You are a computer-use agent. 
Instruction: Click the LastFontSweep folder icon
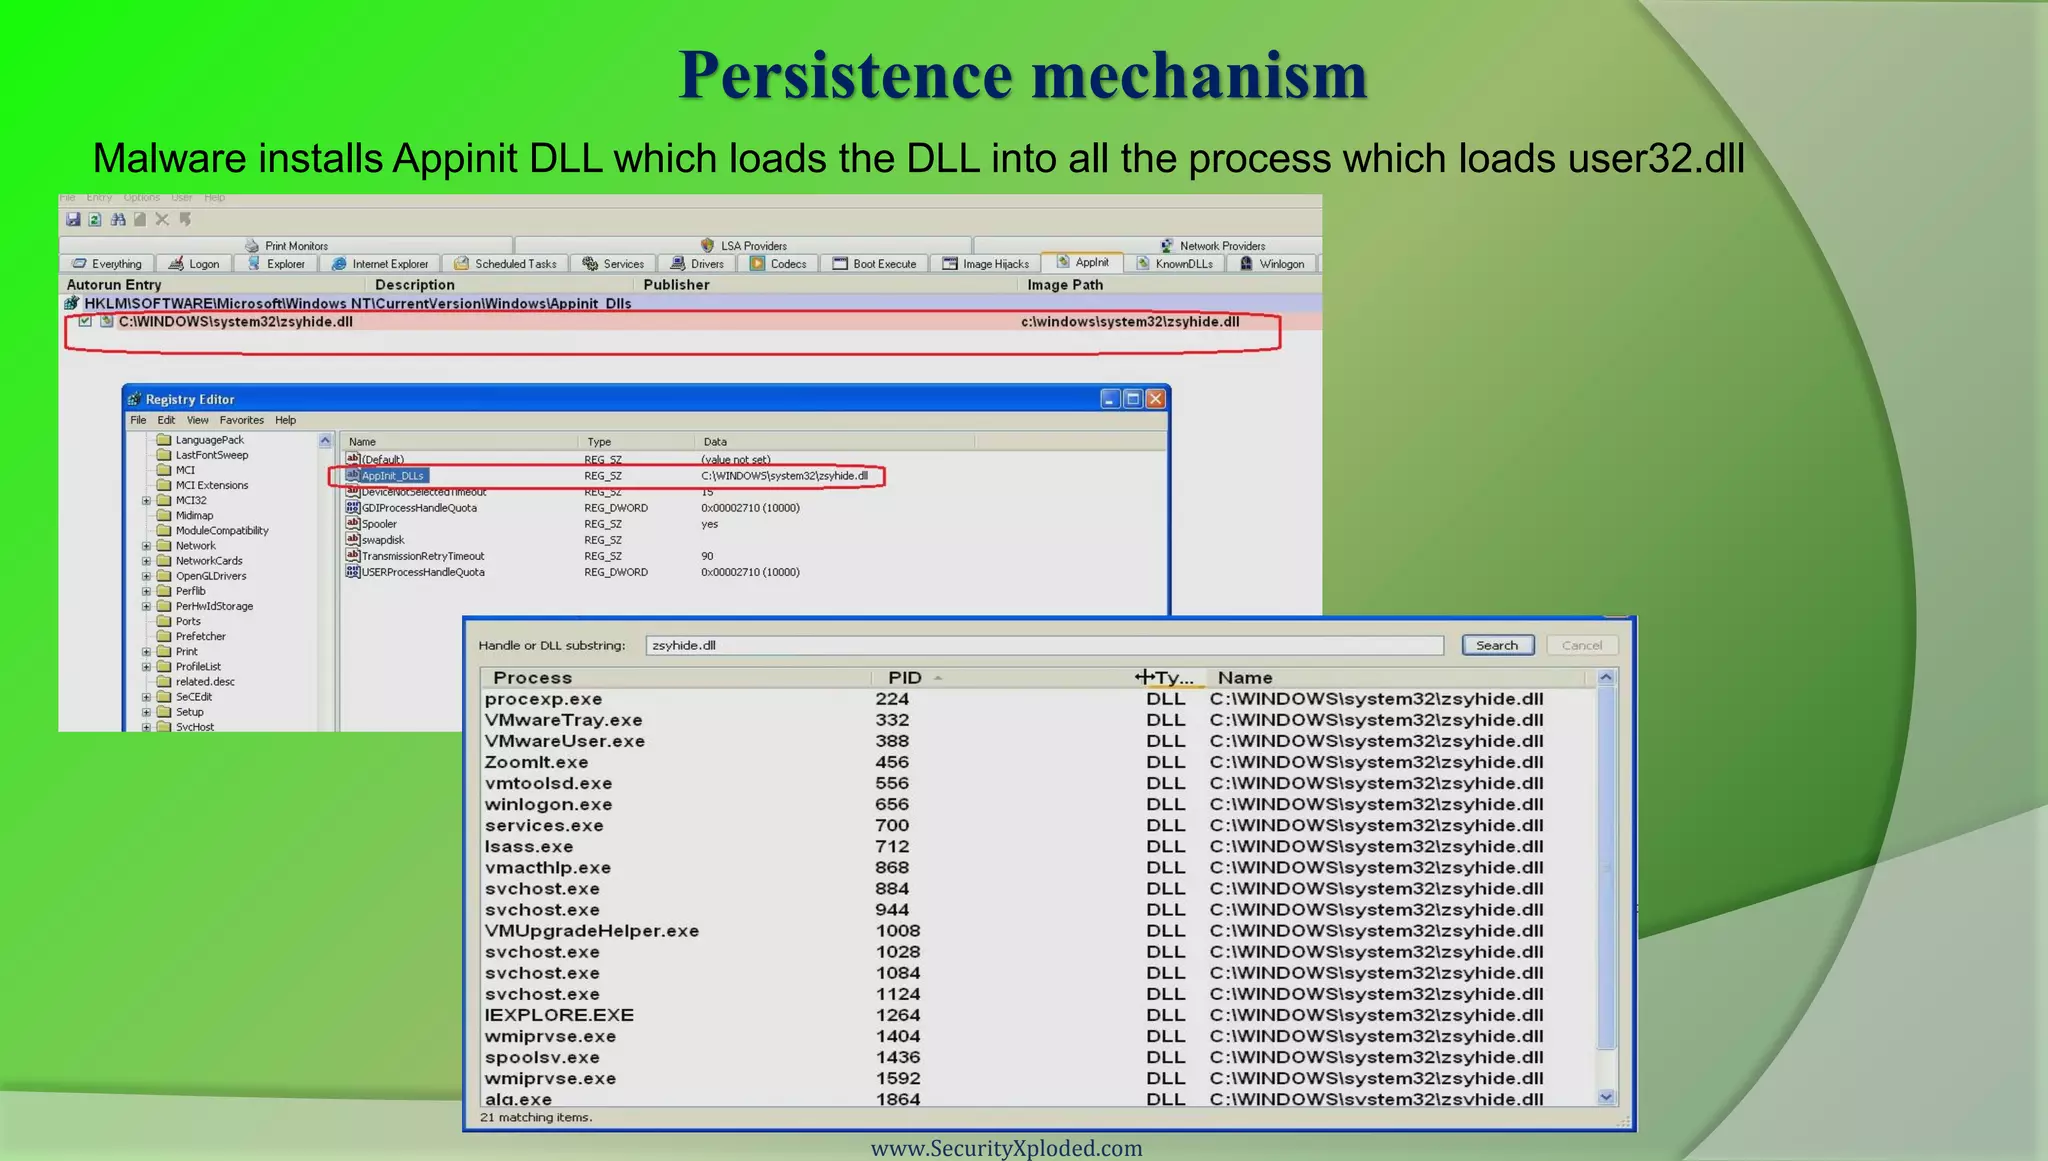[164, 454]
